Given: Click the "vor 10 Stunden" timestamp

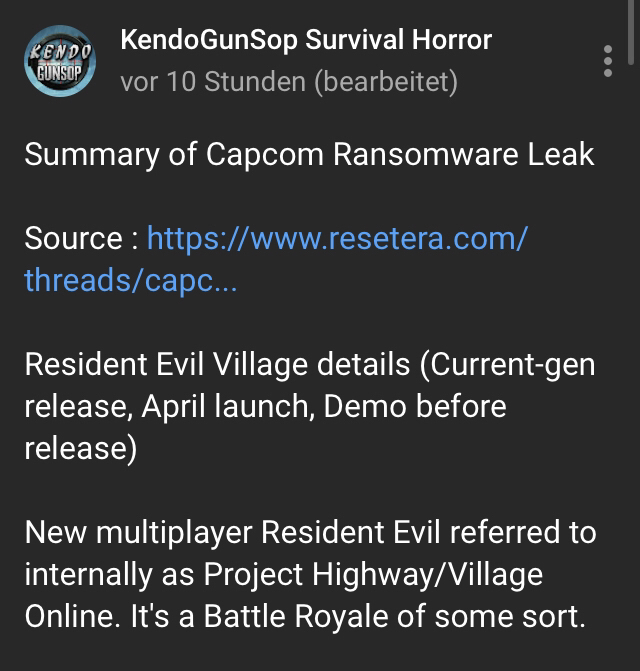Looking at the screenshot, I should [x=213, y=81].
